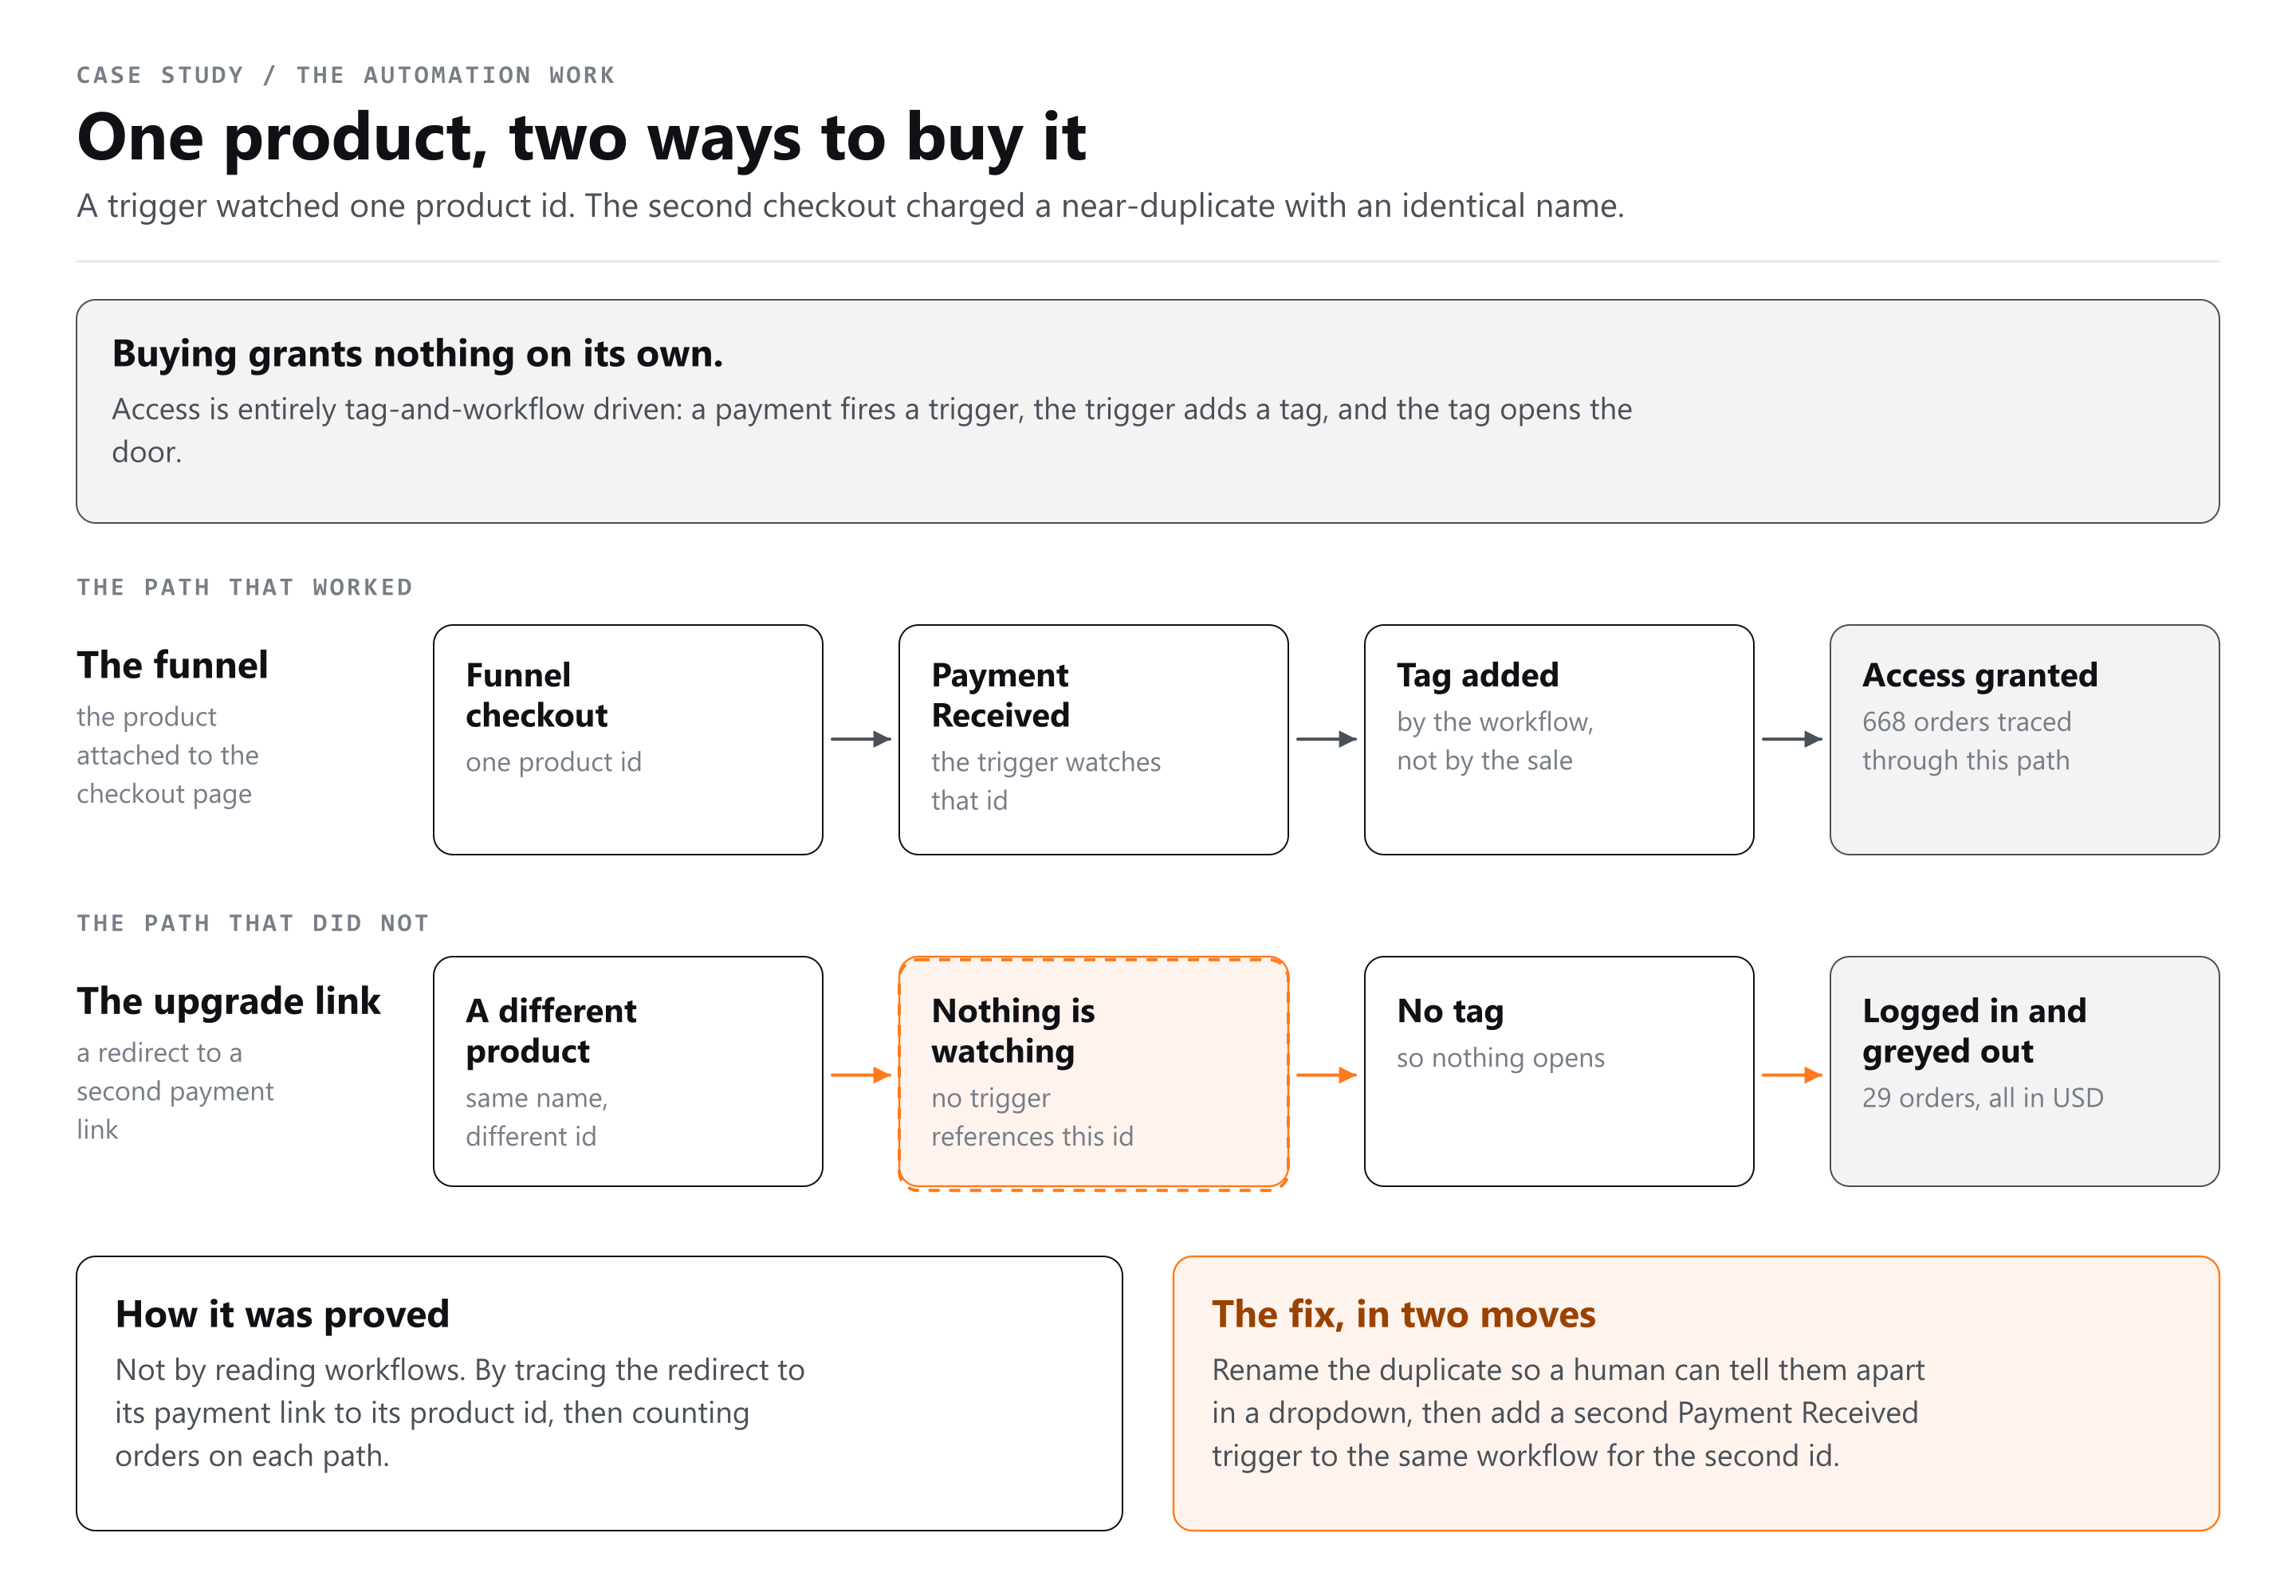Click orange arrow pointing to Logged in box
This screenshot has width=2296, height=1596.
pos(1792,1075)
